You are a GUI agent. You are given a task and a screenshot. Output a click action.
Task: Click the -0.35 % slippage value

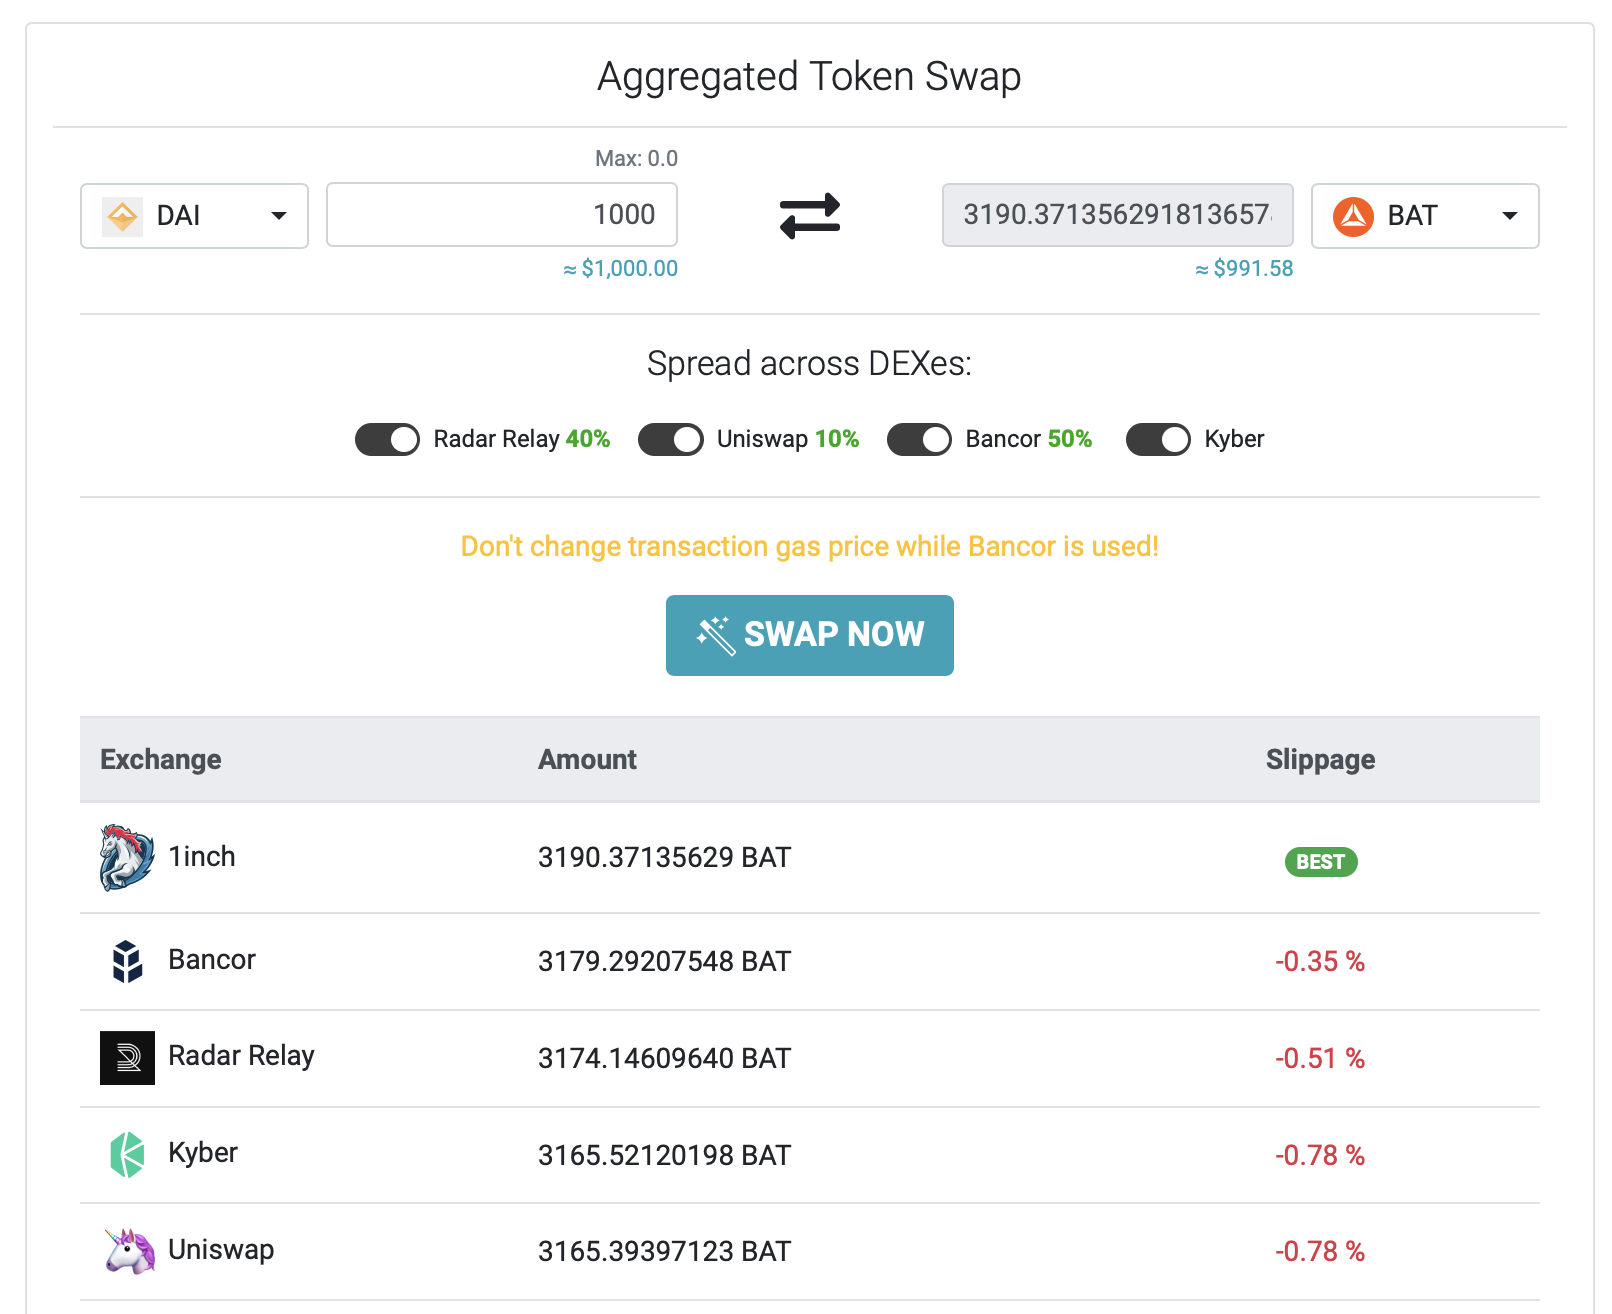click(x=1320, y=962)
